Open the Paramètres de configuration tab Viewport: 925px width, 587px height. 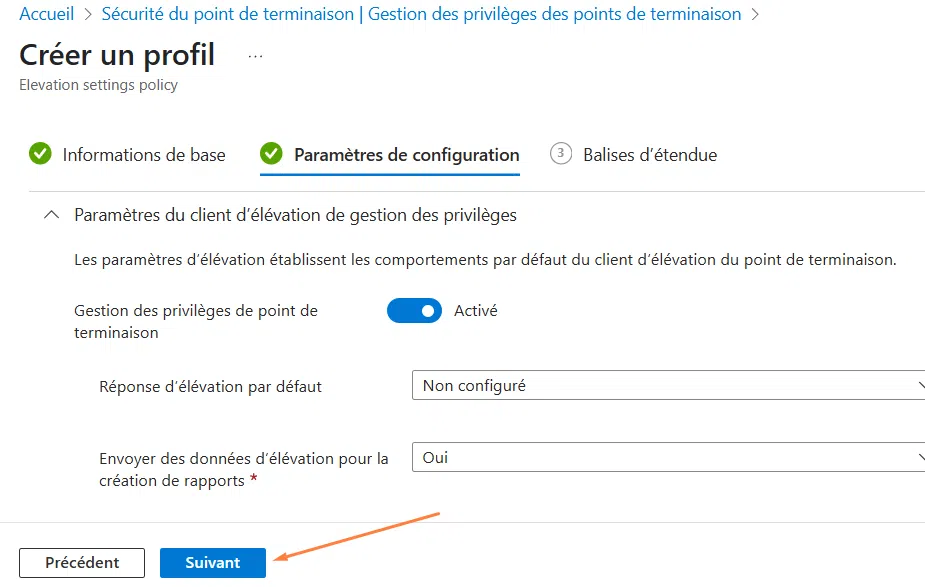(x=404, y=155)
